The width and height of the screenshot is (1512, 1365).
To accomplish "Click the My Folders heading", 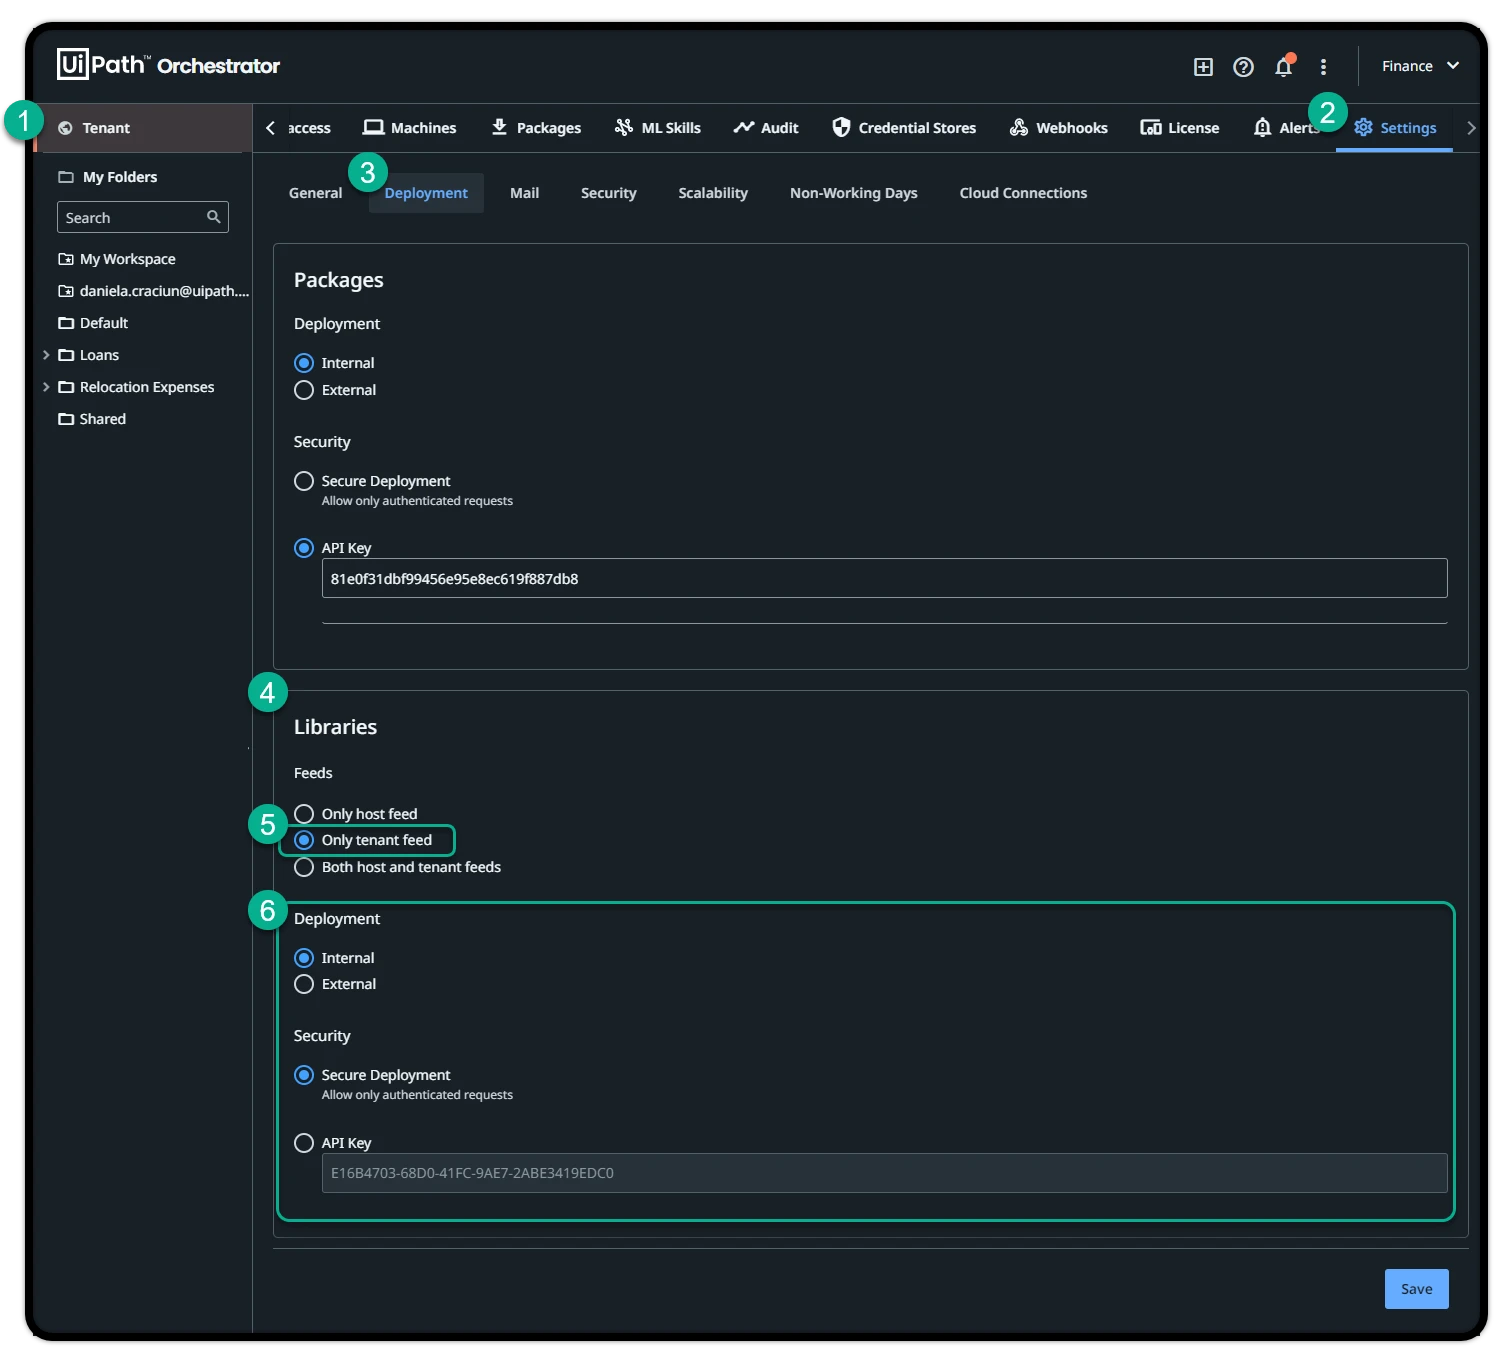I will click(120, 177).
